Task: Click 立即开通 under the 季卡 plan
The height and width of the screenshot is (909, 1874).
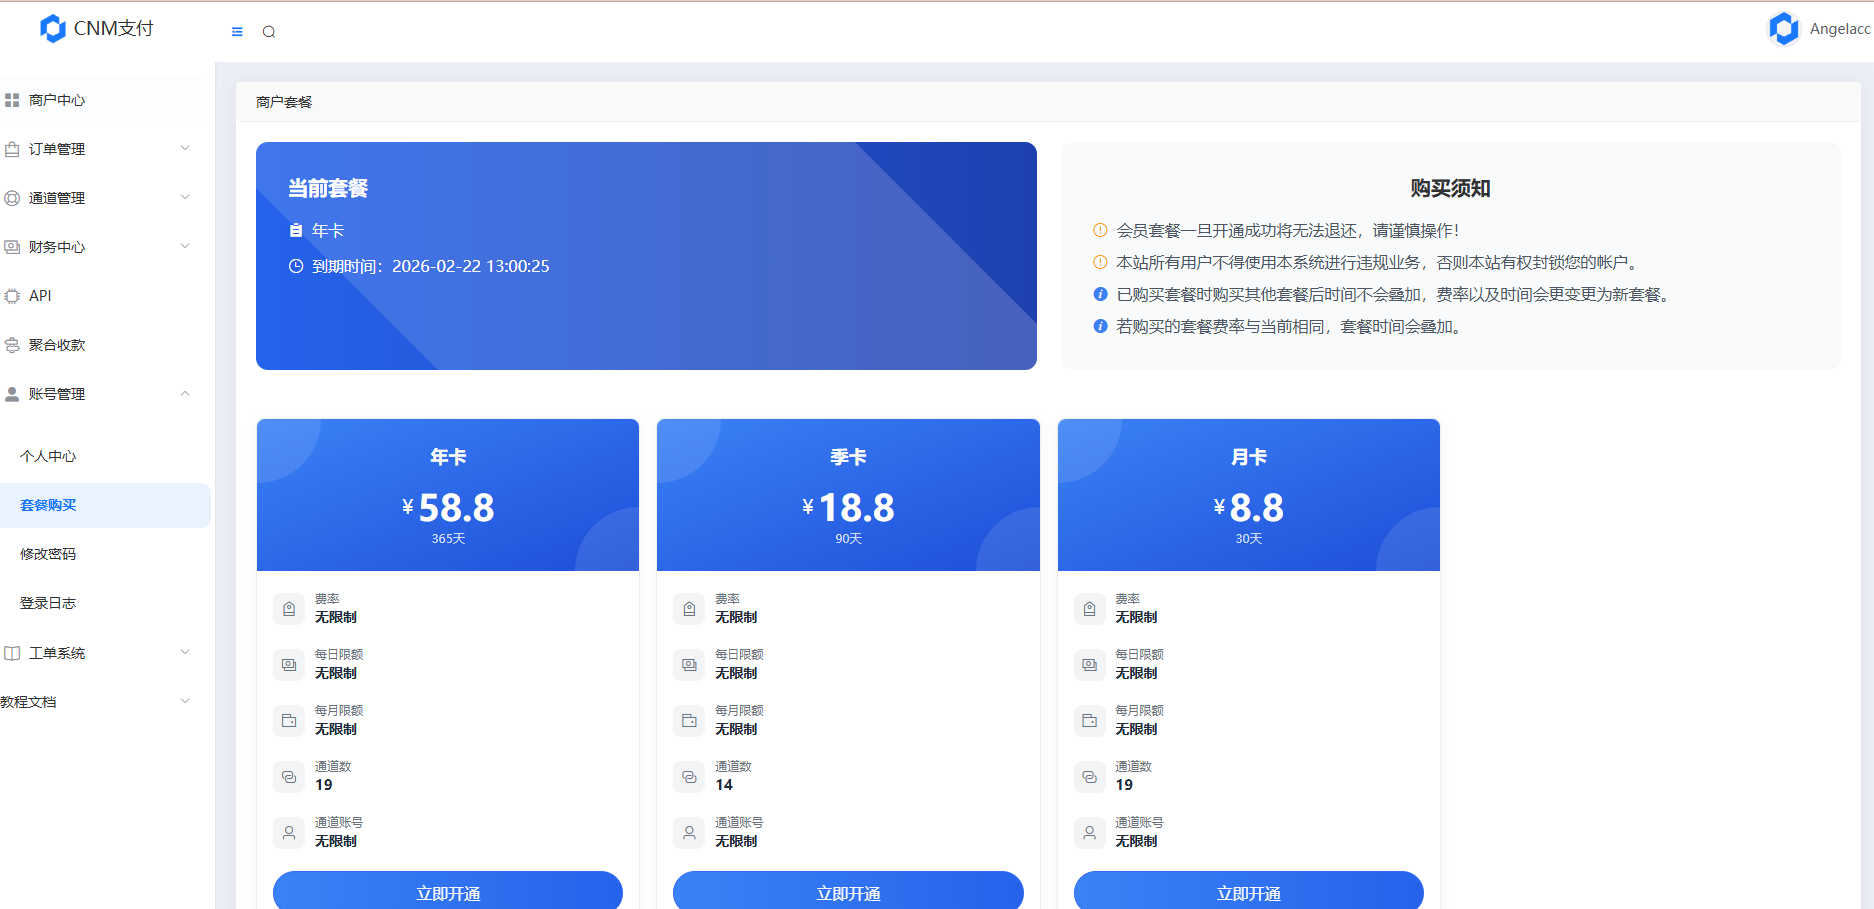Action: tap(848, 892)
